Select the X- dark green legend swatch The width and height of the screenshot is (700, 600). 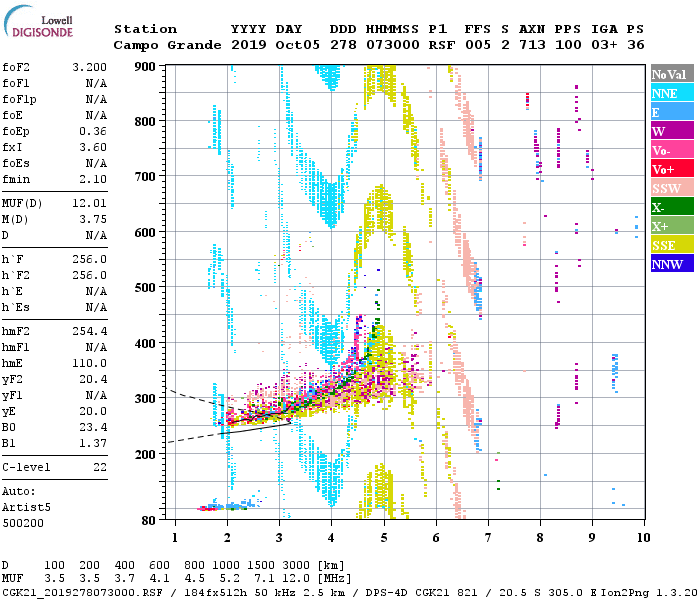(x=672, y=207)
